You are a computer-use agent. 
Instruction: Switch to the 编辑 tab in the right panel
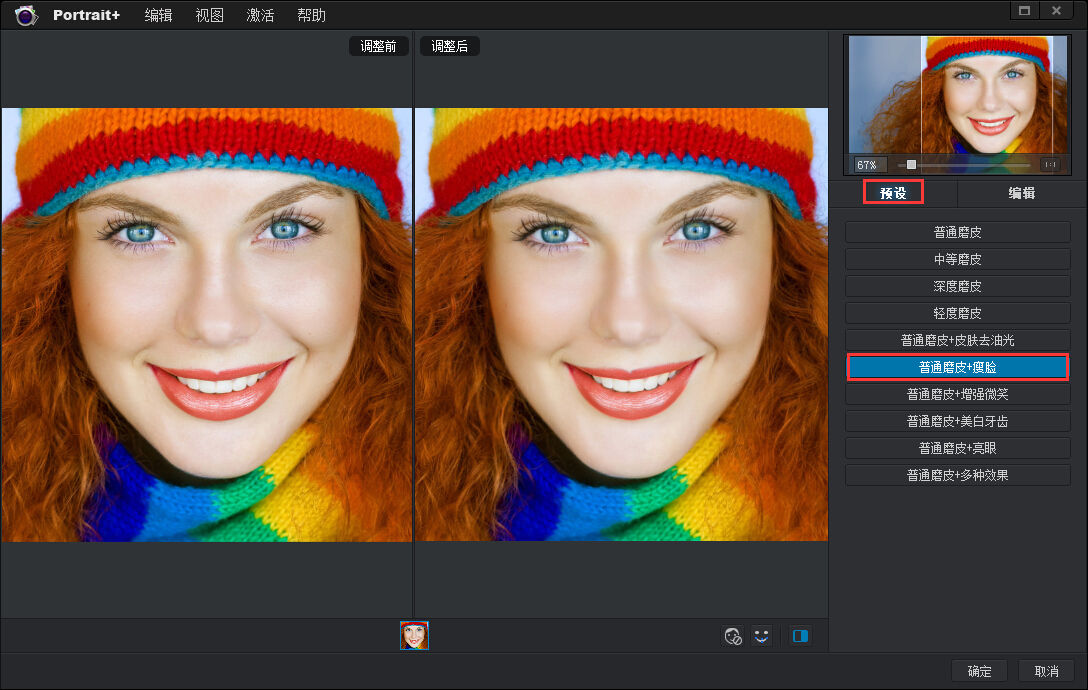tap(1021, 192)
